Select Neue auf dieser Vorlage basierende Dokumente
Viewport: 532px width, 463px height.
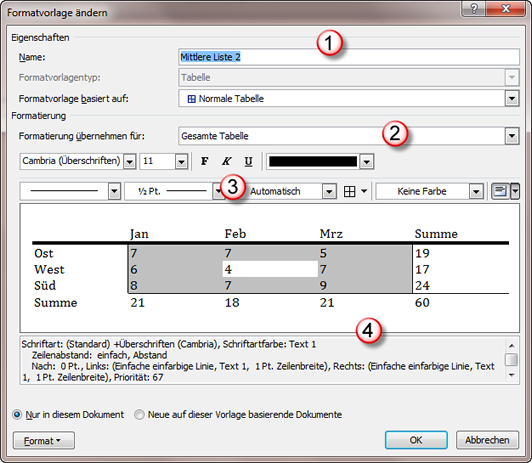[x=139, y=414]
